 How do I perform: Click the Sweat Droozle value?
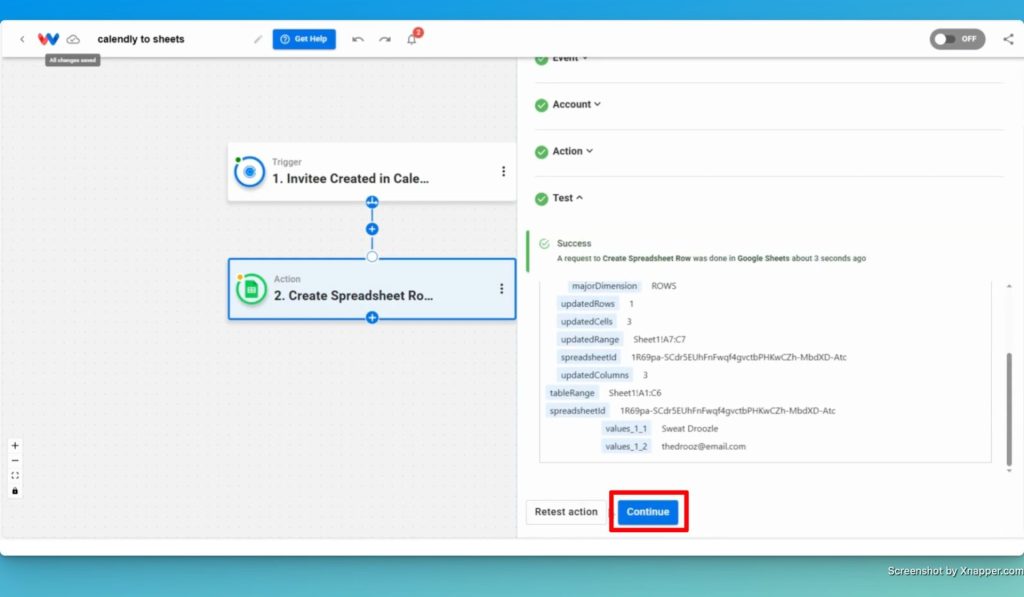point(690,428)
